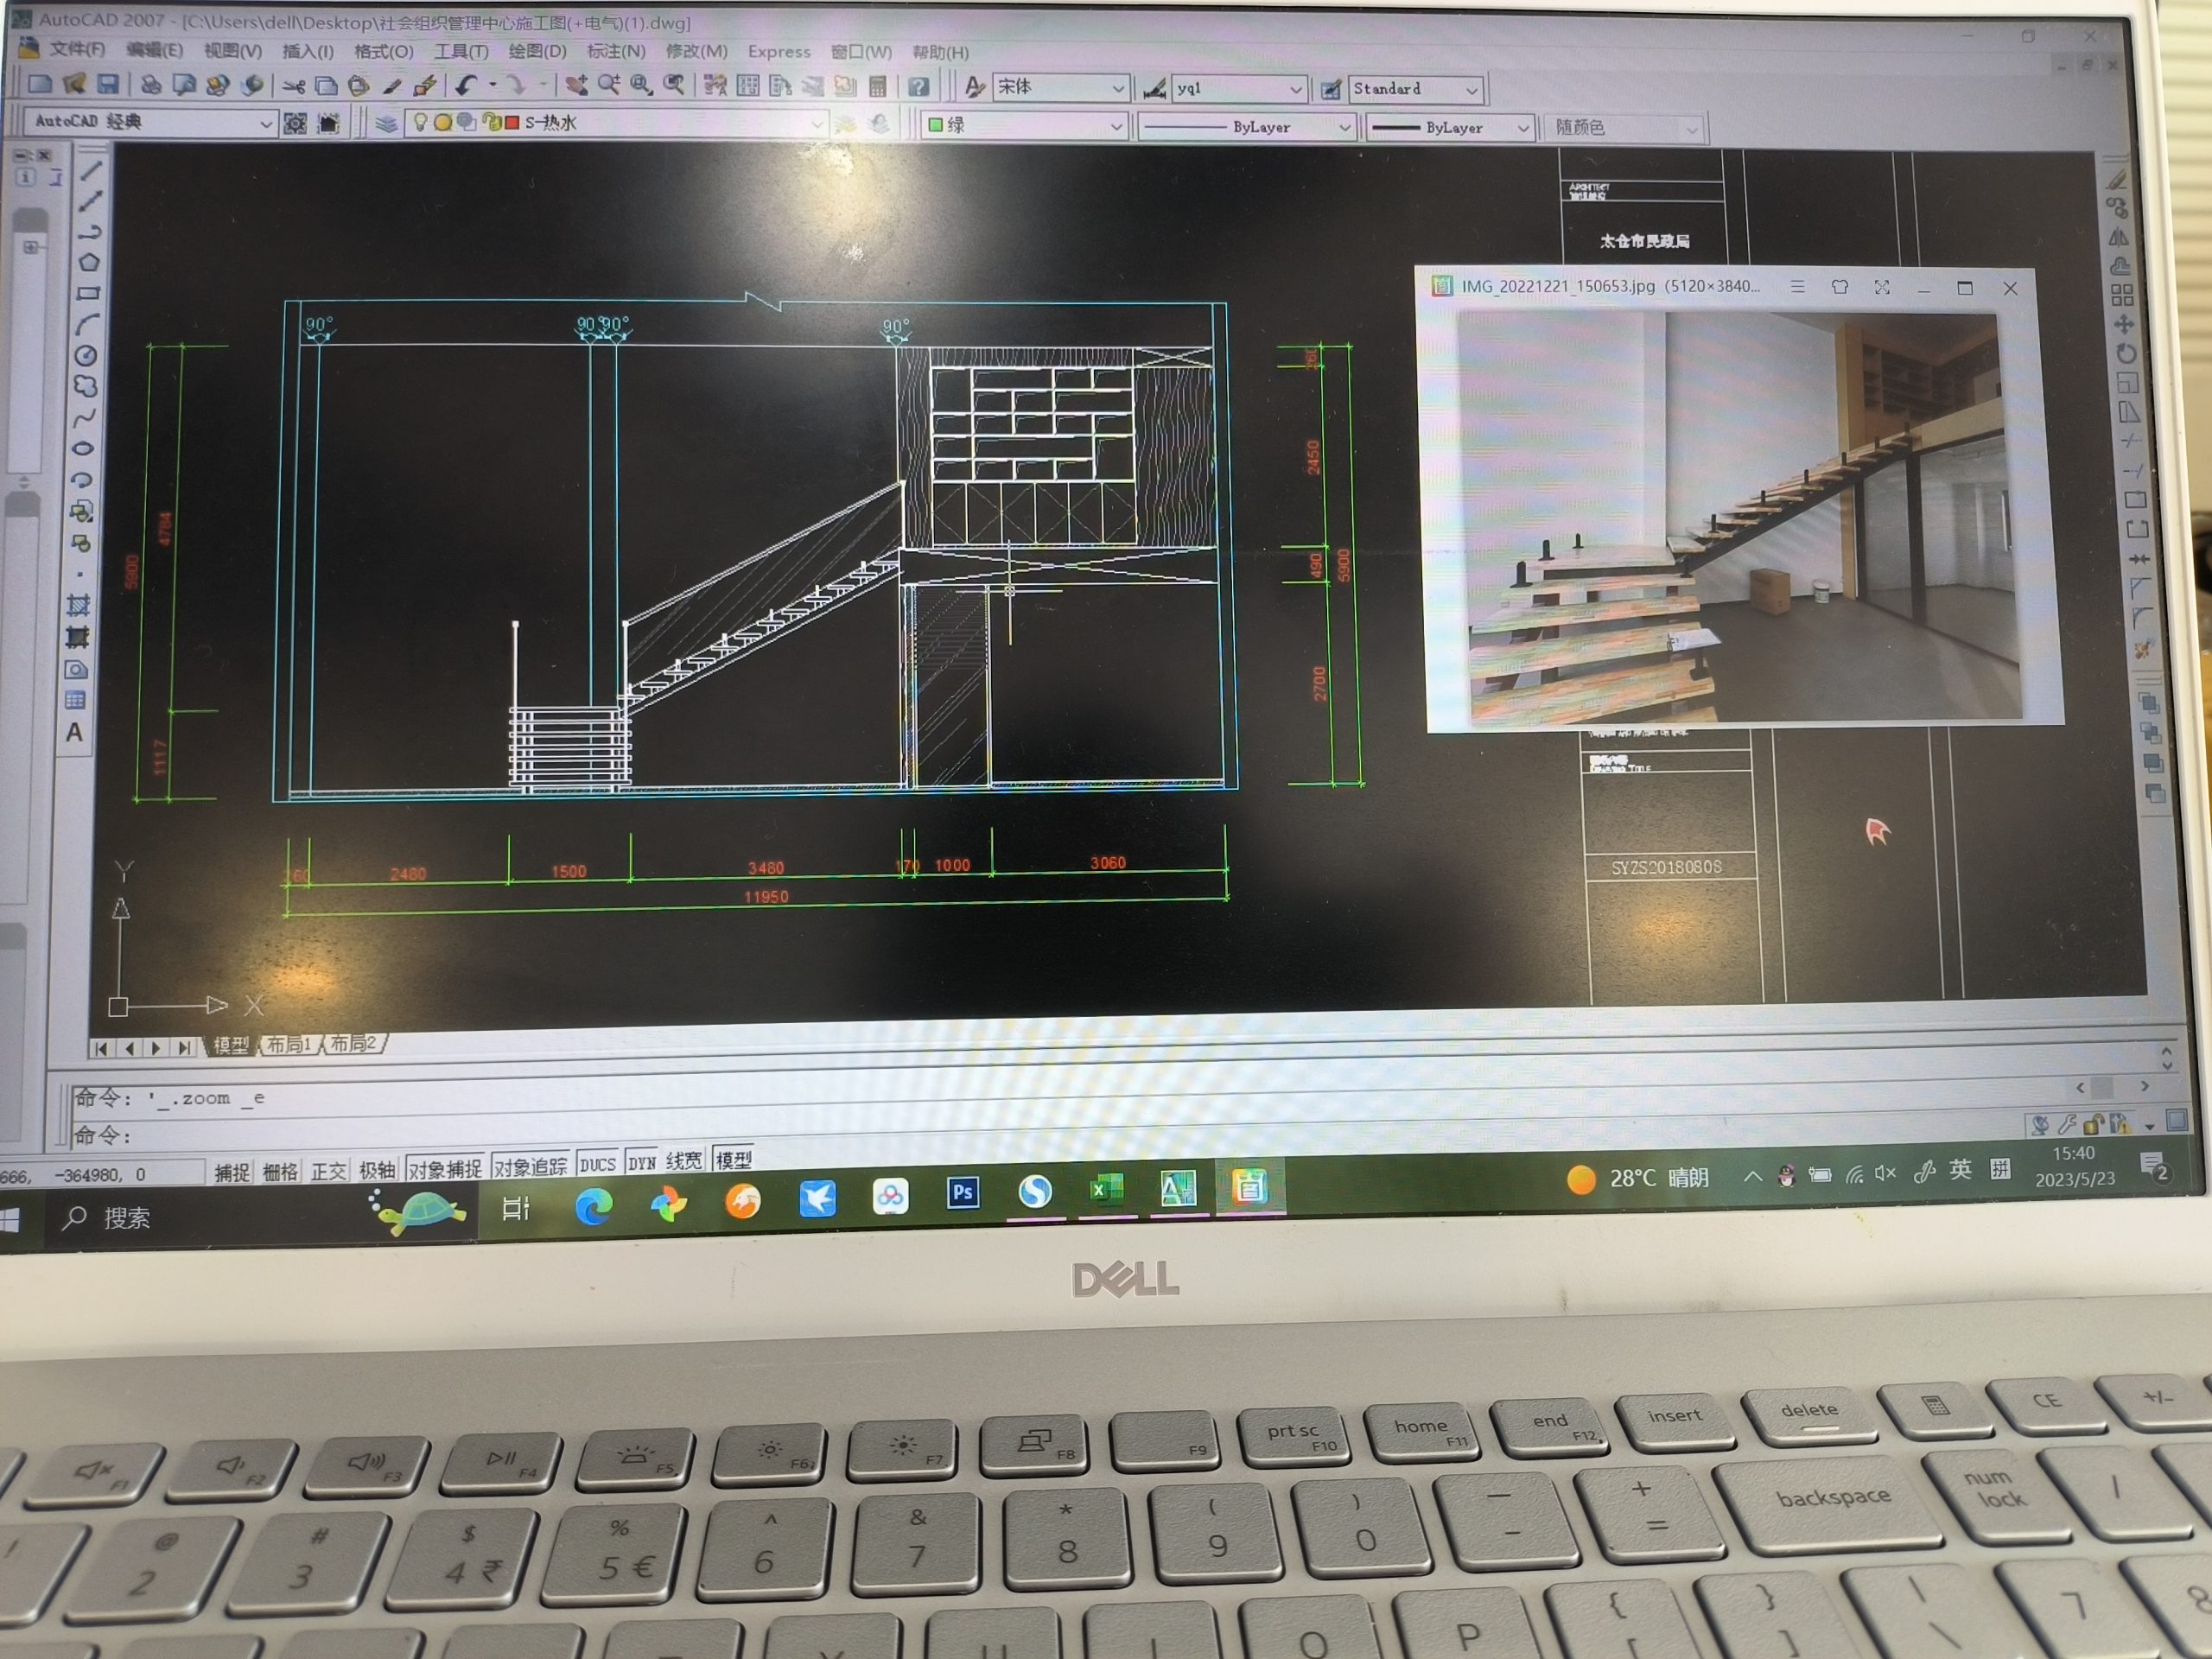2212x1659 pixels.
Task: Open the 宋体 text style dropdown
Action: pos(1118,89)
